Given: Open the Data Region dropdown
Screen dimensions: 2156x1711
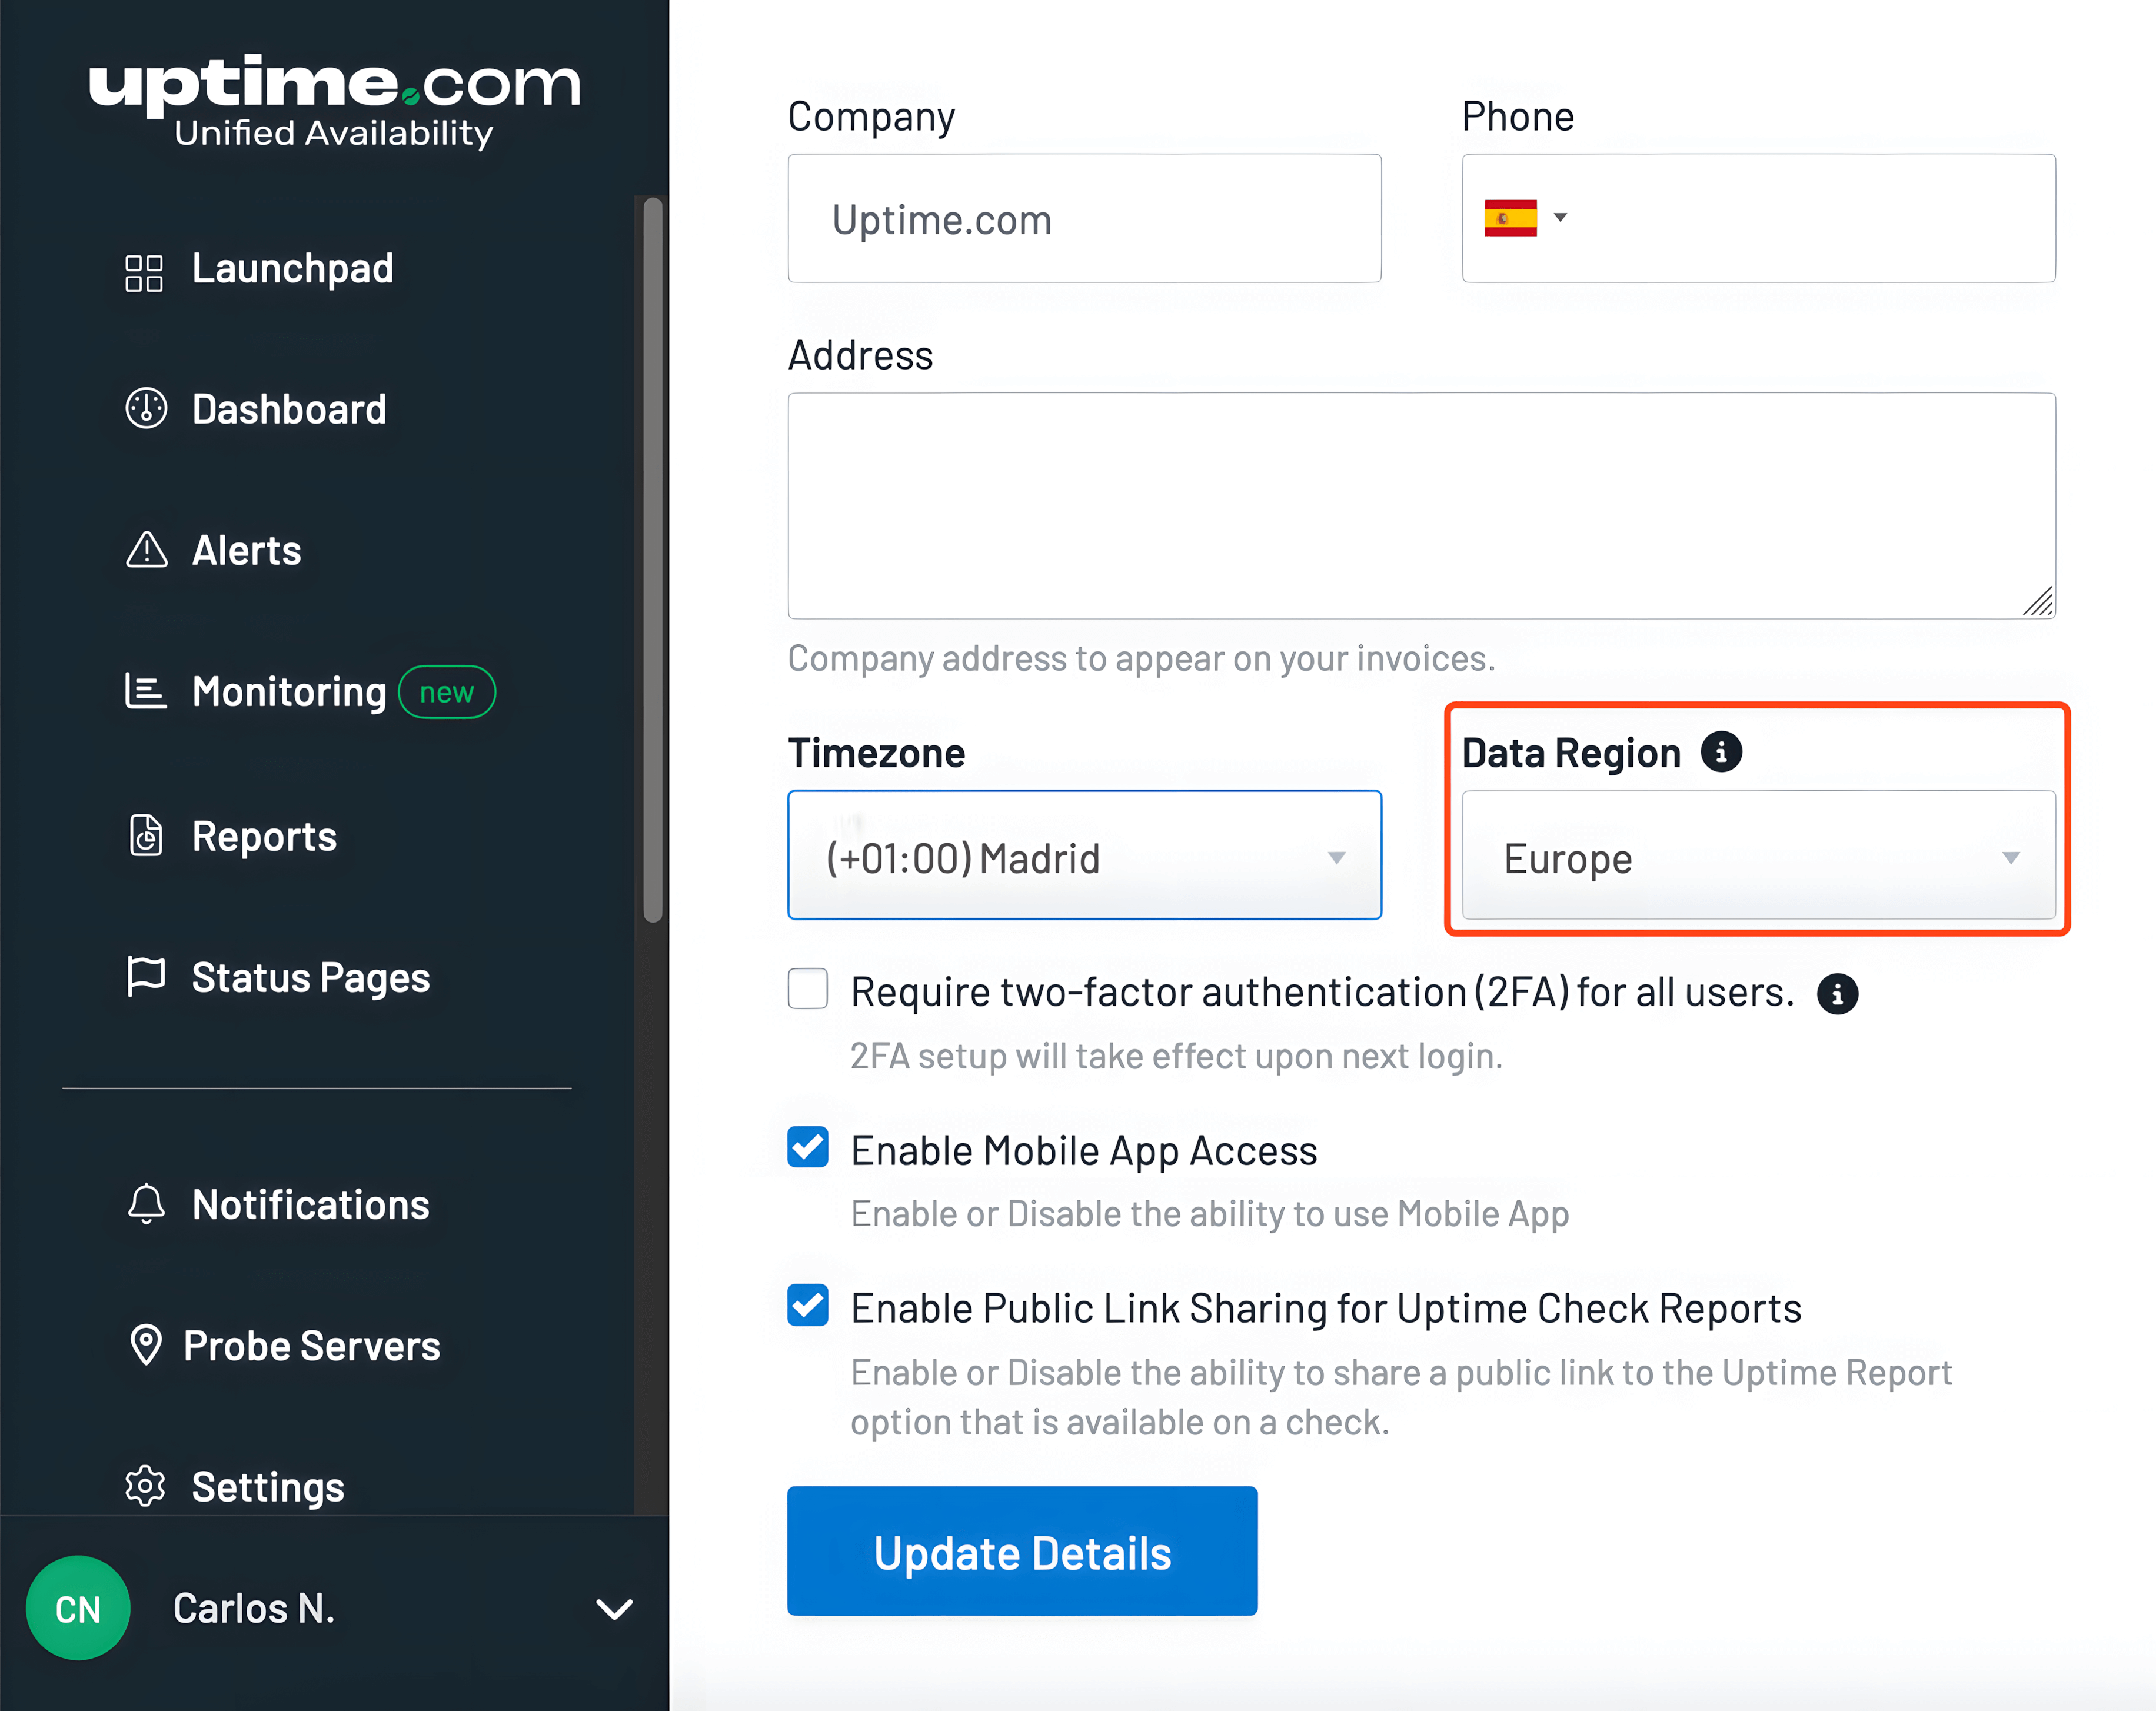Looking at the screenshot, I should [x=1758, y=855].
